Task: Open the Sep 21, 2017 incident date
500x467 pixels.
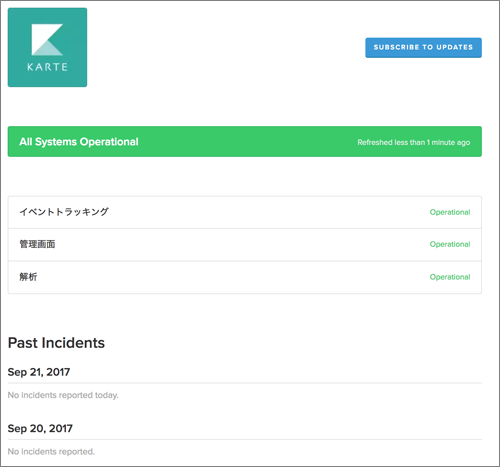Action: [x=39, y=372]
